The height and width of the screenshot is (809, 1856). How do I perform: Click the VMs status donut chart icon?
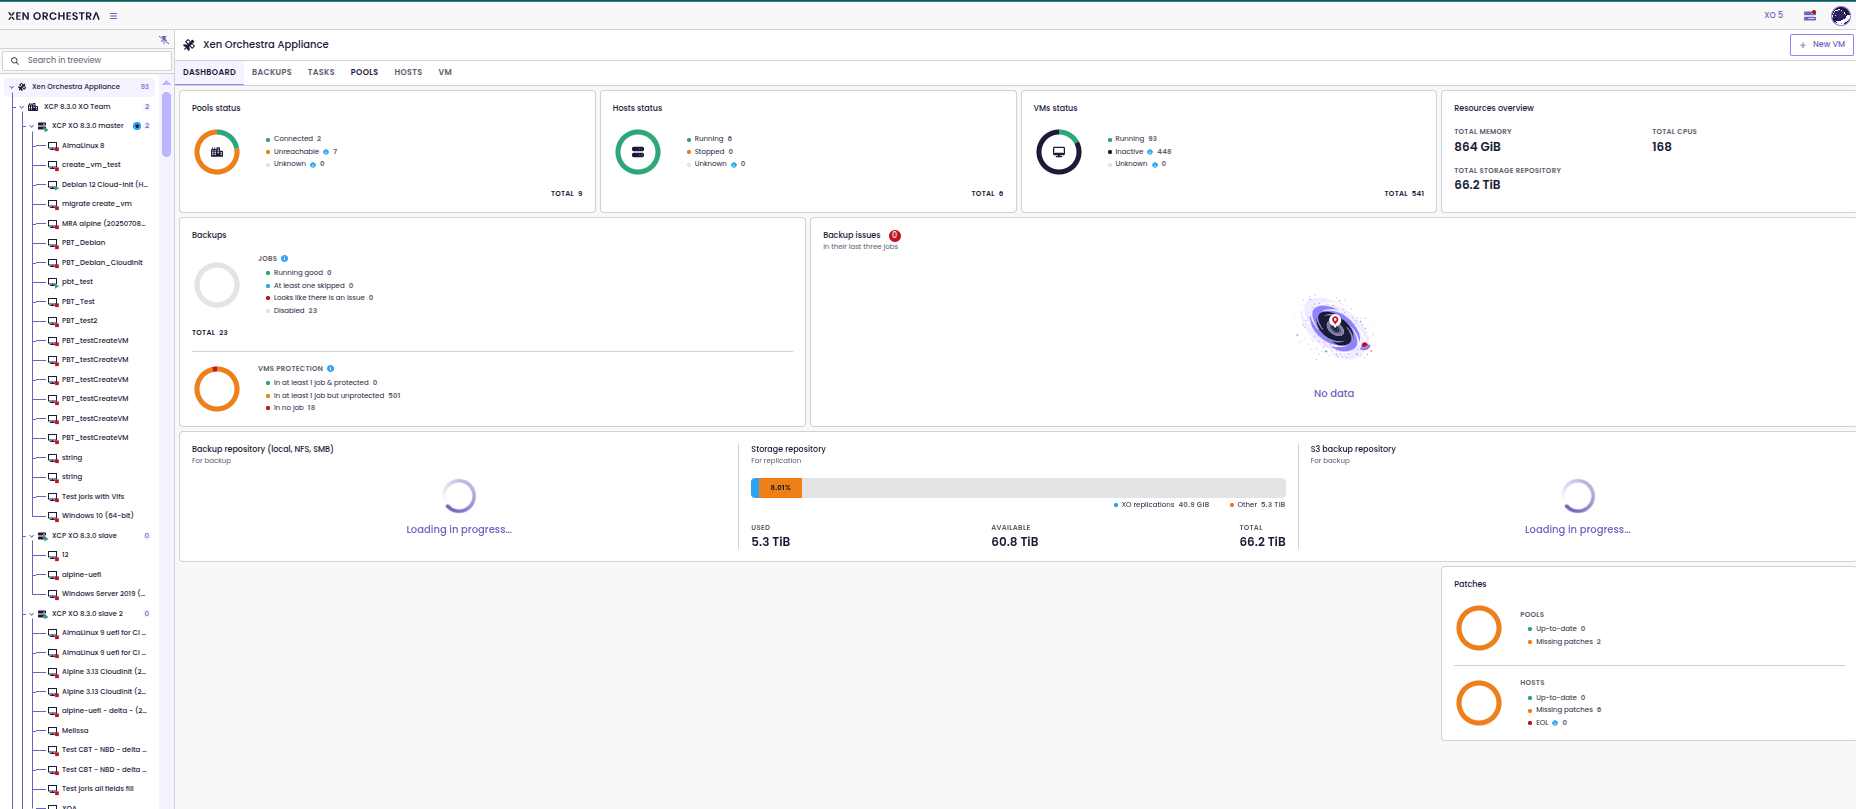pyautogui.click(x=1059, y=152)
